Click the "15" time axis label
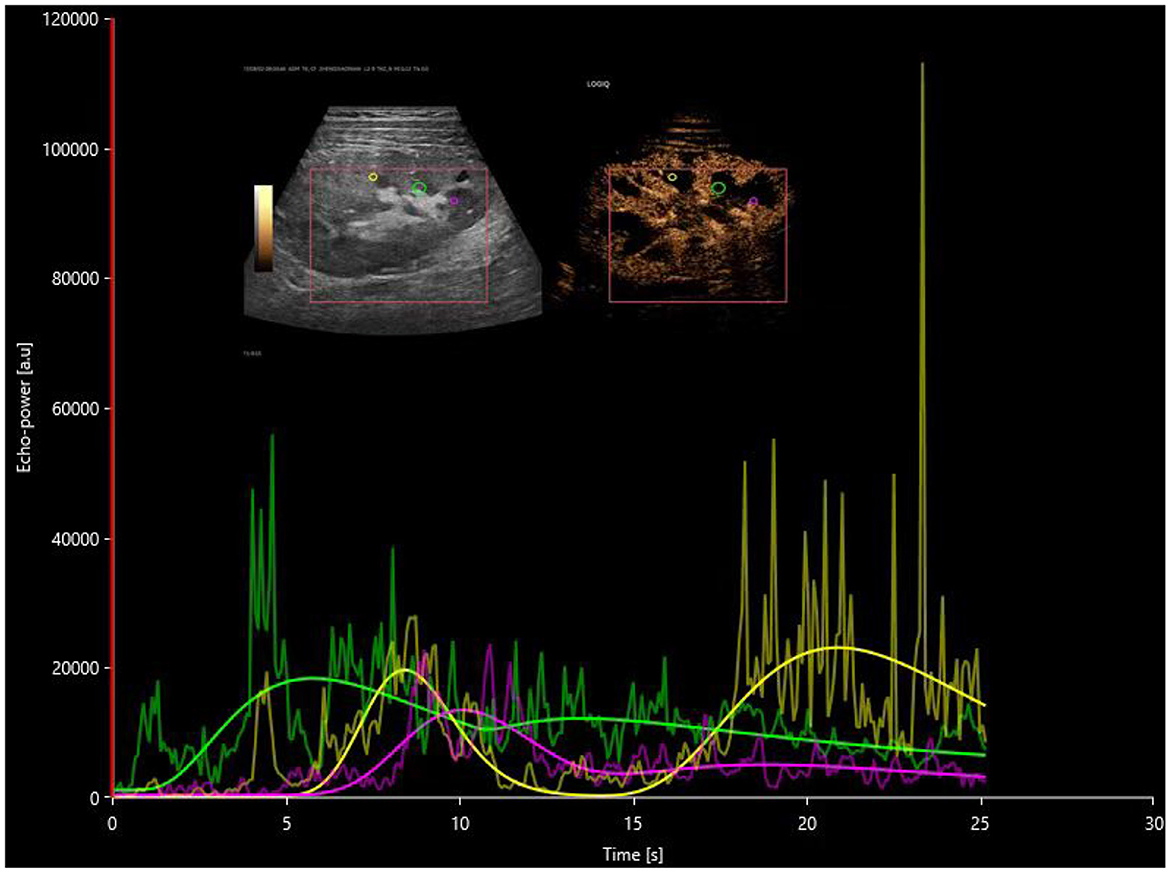Image resolution: width=1170 pixels, height=873 pixels. click(x=634, y=823)
